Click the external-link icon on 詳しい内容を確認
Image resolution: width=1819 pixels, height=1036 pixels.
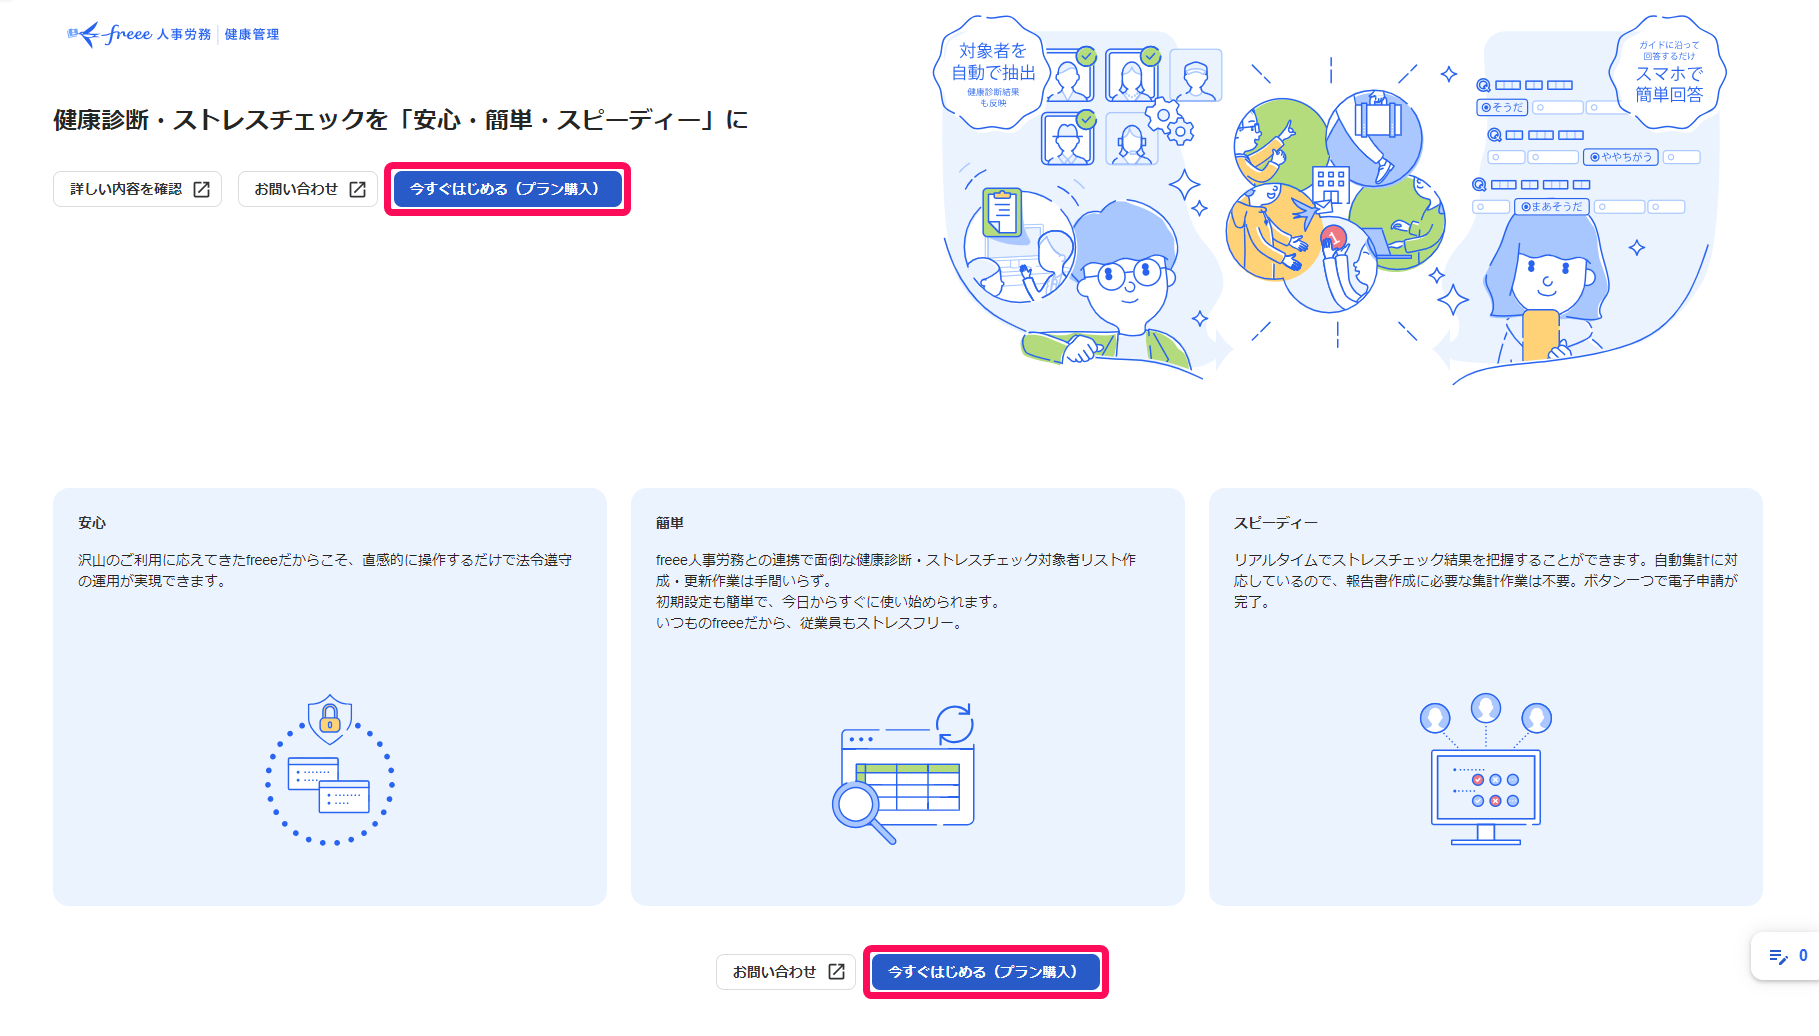[201, 189]
